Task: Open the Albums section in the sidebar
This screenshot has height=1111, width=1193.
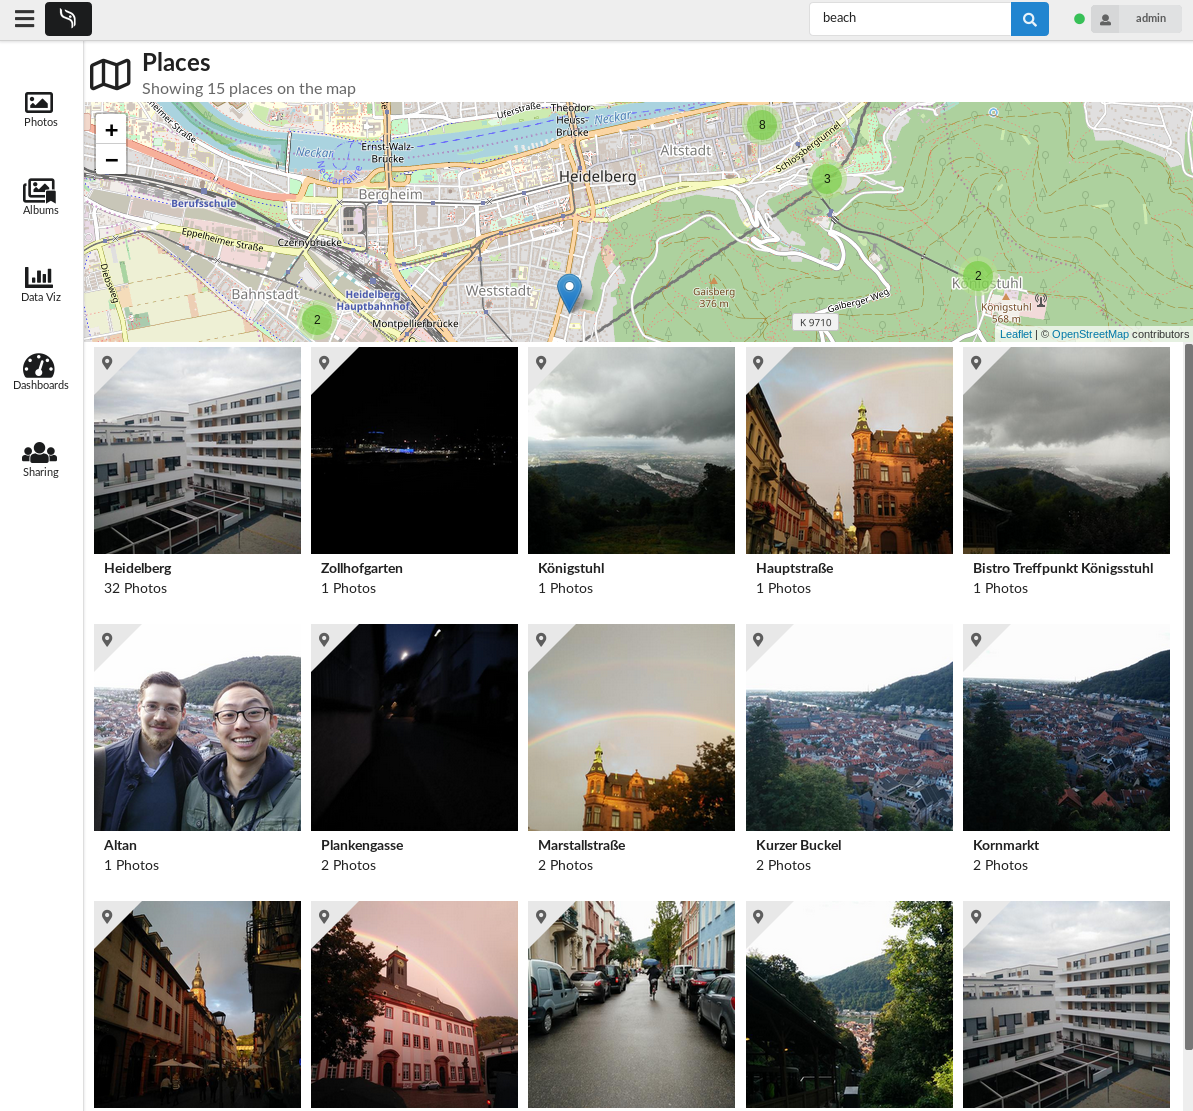Action: click(40, 195)
